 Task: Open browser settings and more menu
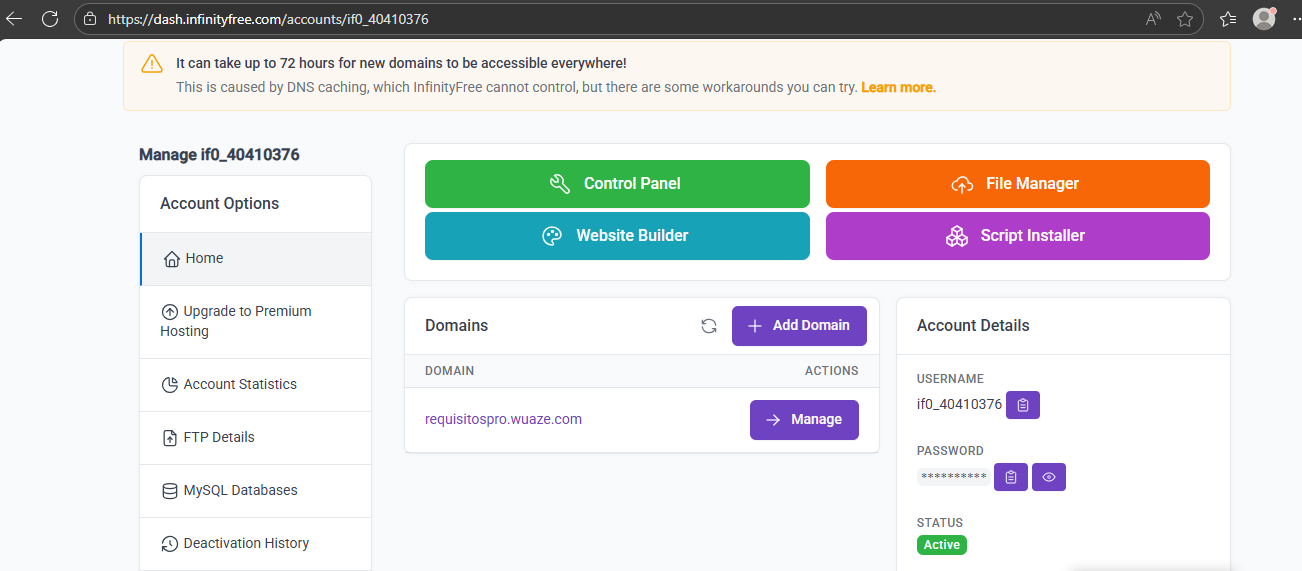[1294, 19]
